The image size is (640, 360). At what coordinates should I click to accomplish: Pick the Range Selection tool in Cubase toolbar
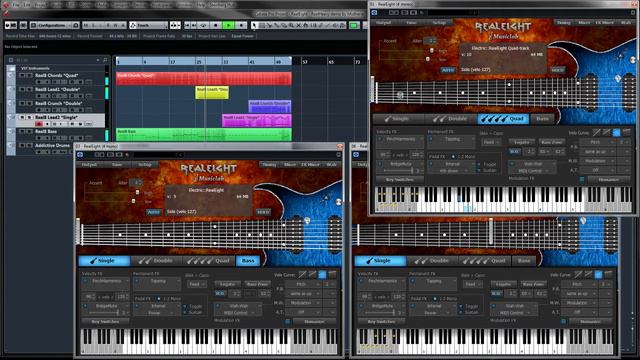pos(262,25)
